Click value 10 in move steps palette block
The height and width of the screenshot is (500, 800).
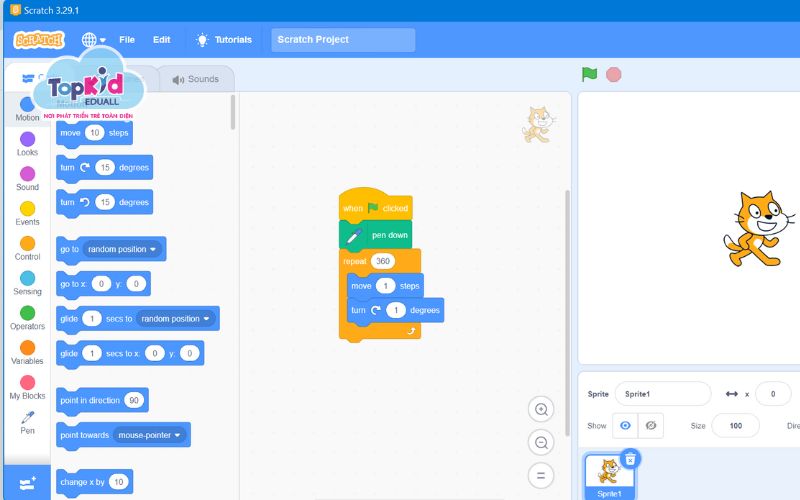coord(95,133)
